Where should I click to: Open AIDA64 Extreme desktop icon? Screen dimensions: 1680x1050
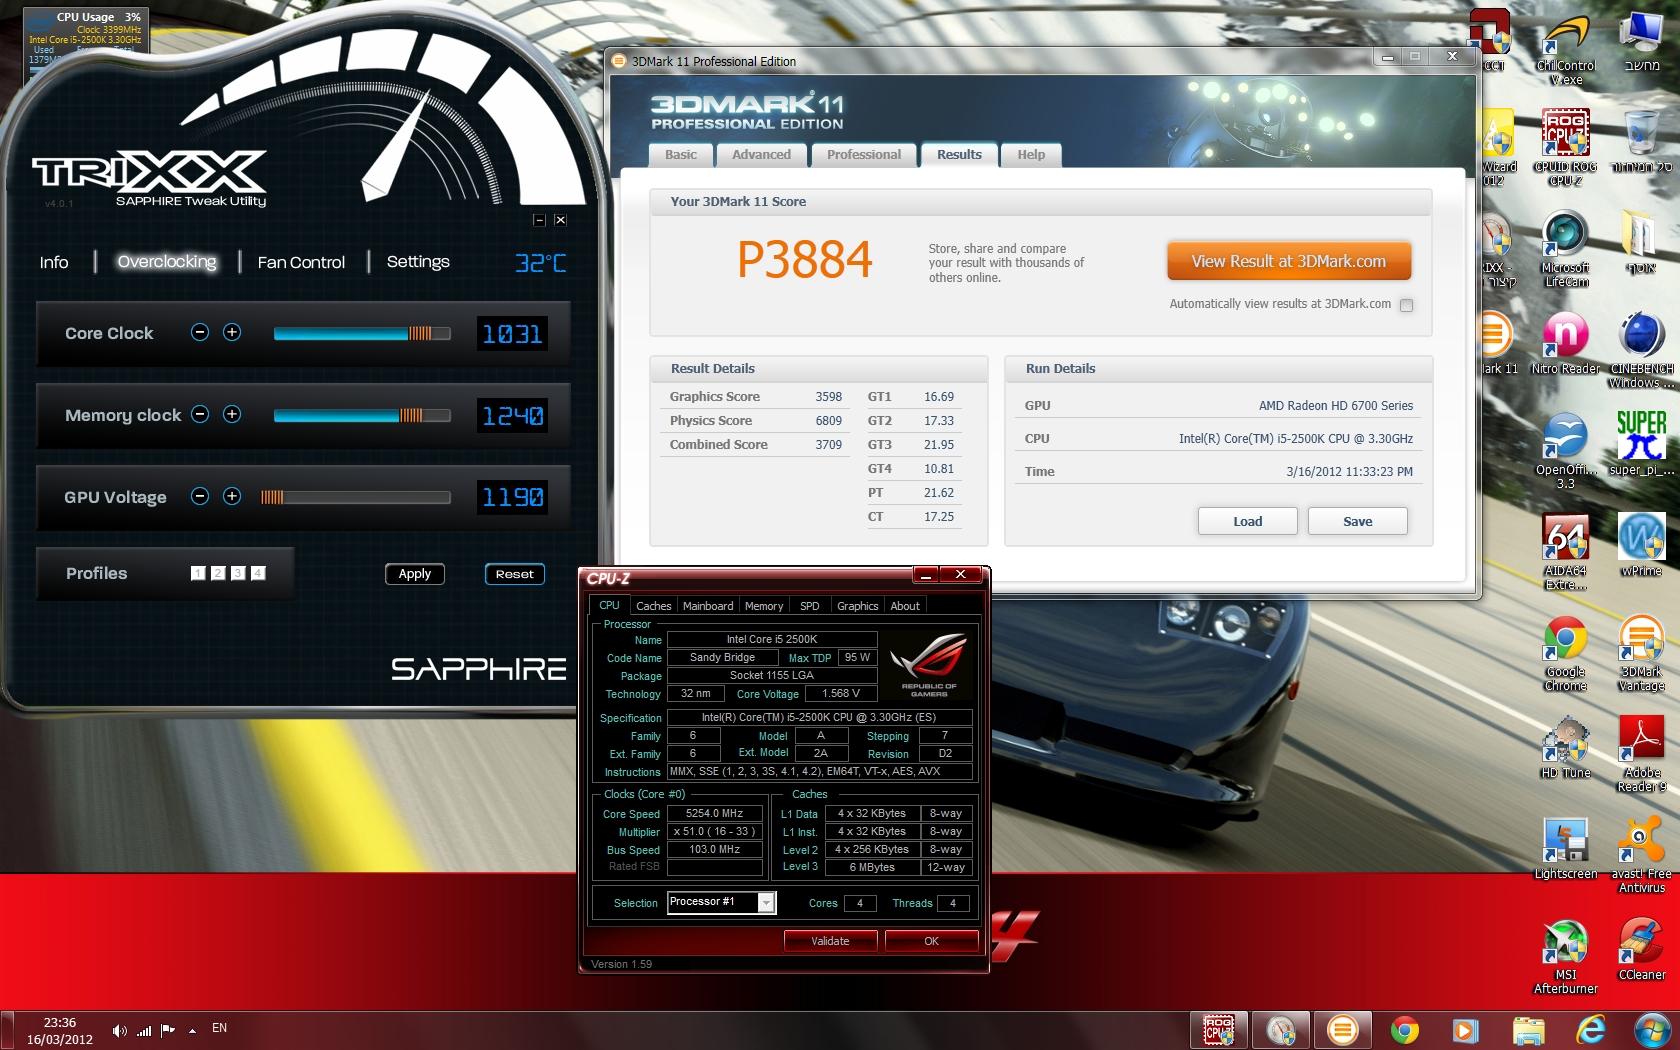[1566, 552]
